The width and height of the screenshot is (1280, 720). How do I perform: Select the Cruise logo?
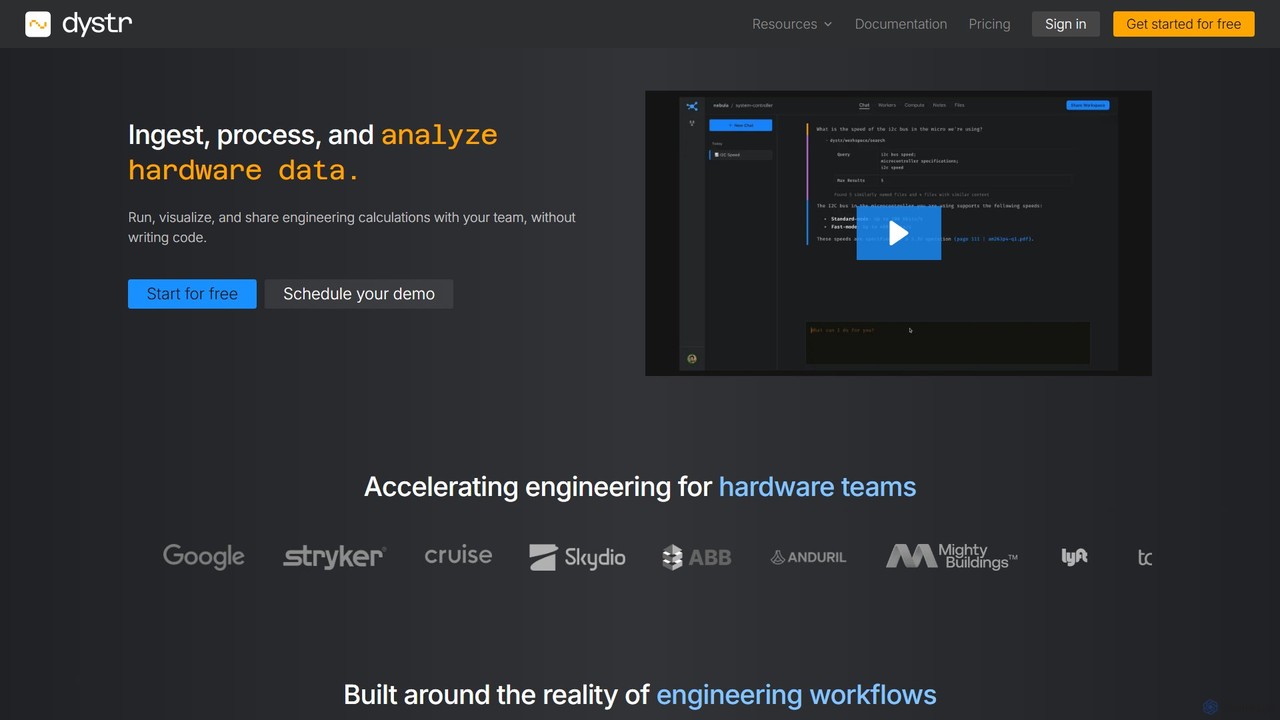(458, 555)
